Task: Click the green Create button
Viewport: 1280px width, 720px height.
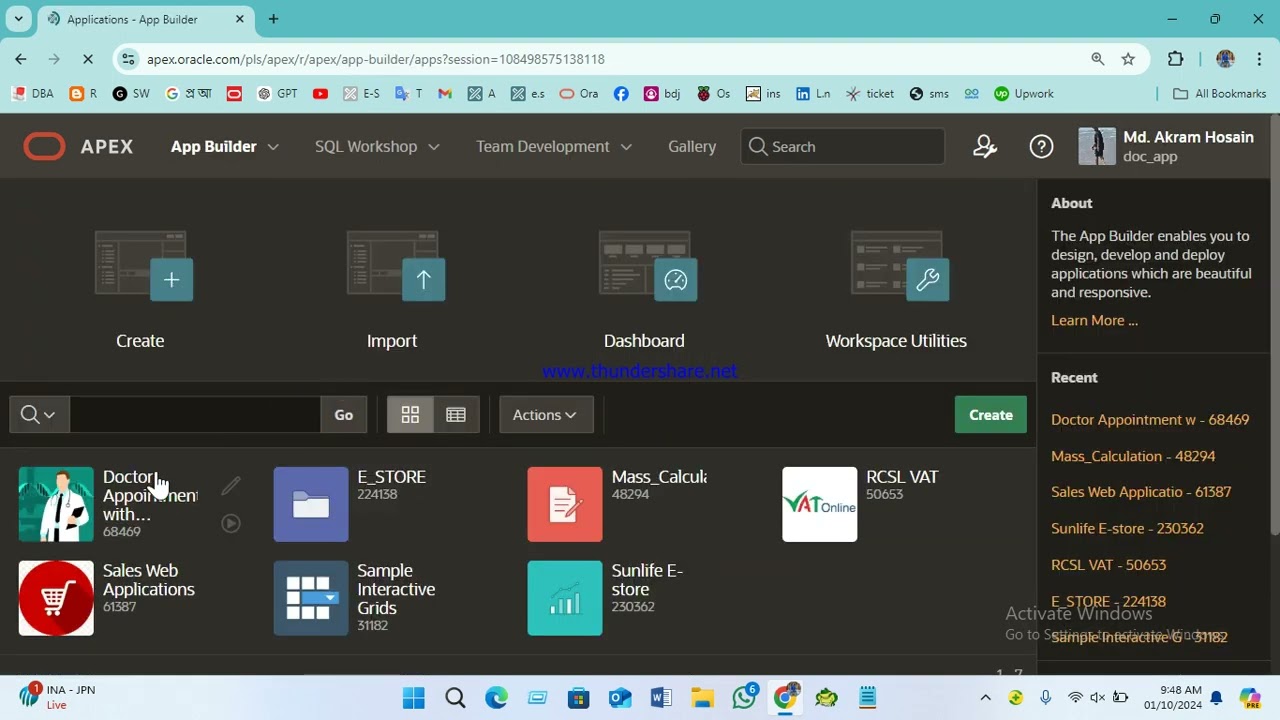Action: point(991,415)
